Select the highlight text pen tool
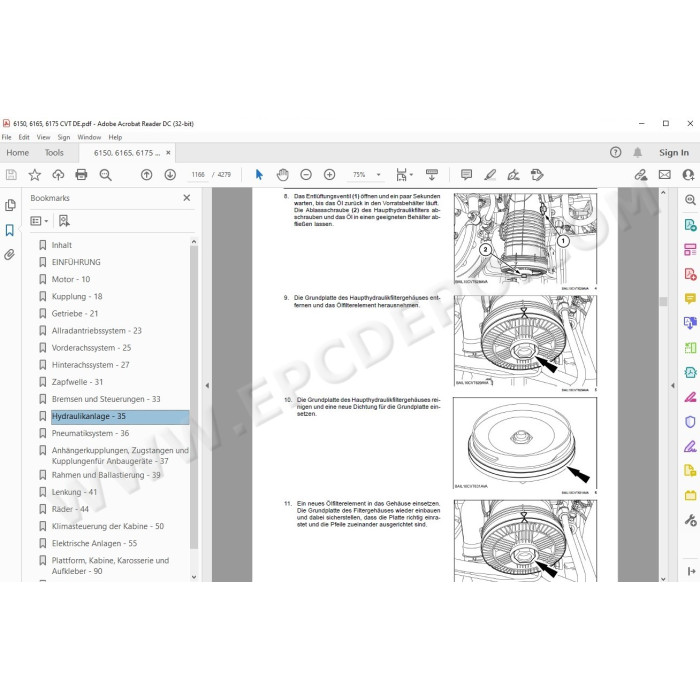700x700 pixels. pyautogui.click(x=490, y=175)
